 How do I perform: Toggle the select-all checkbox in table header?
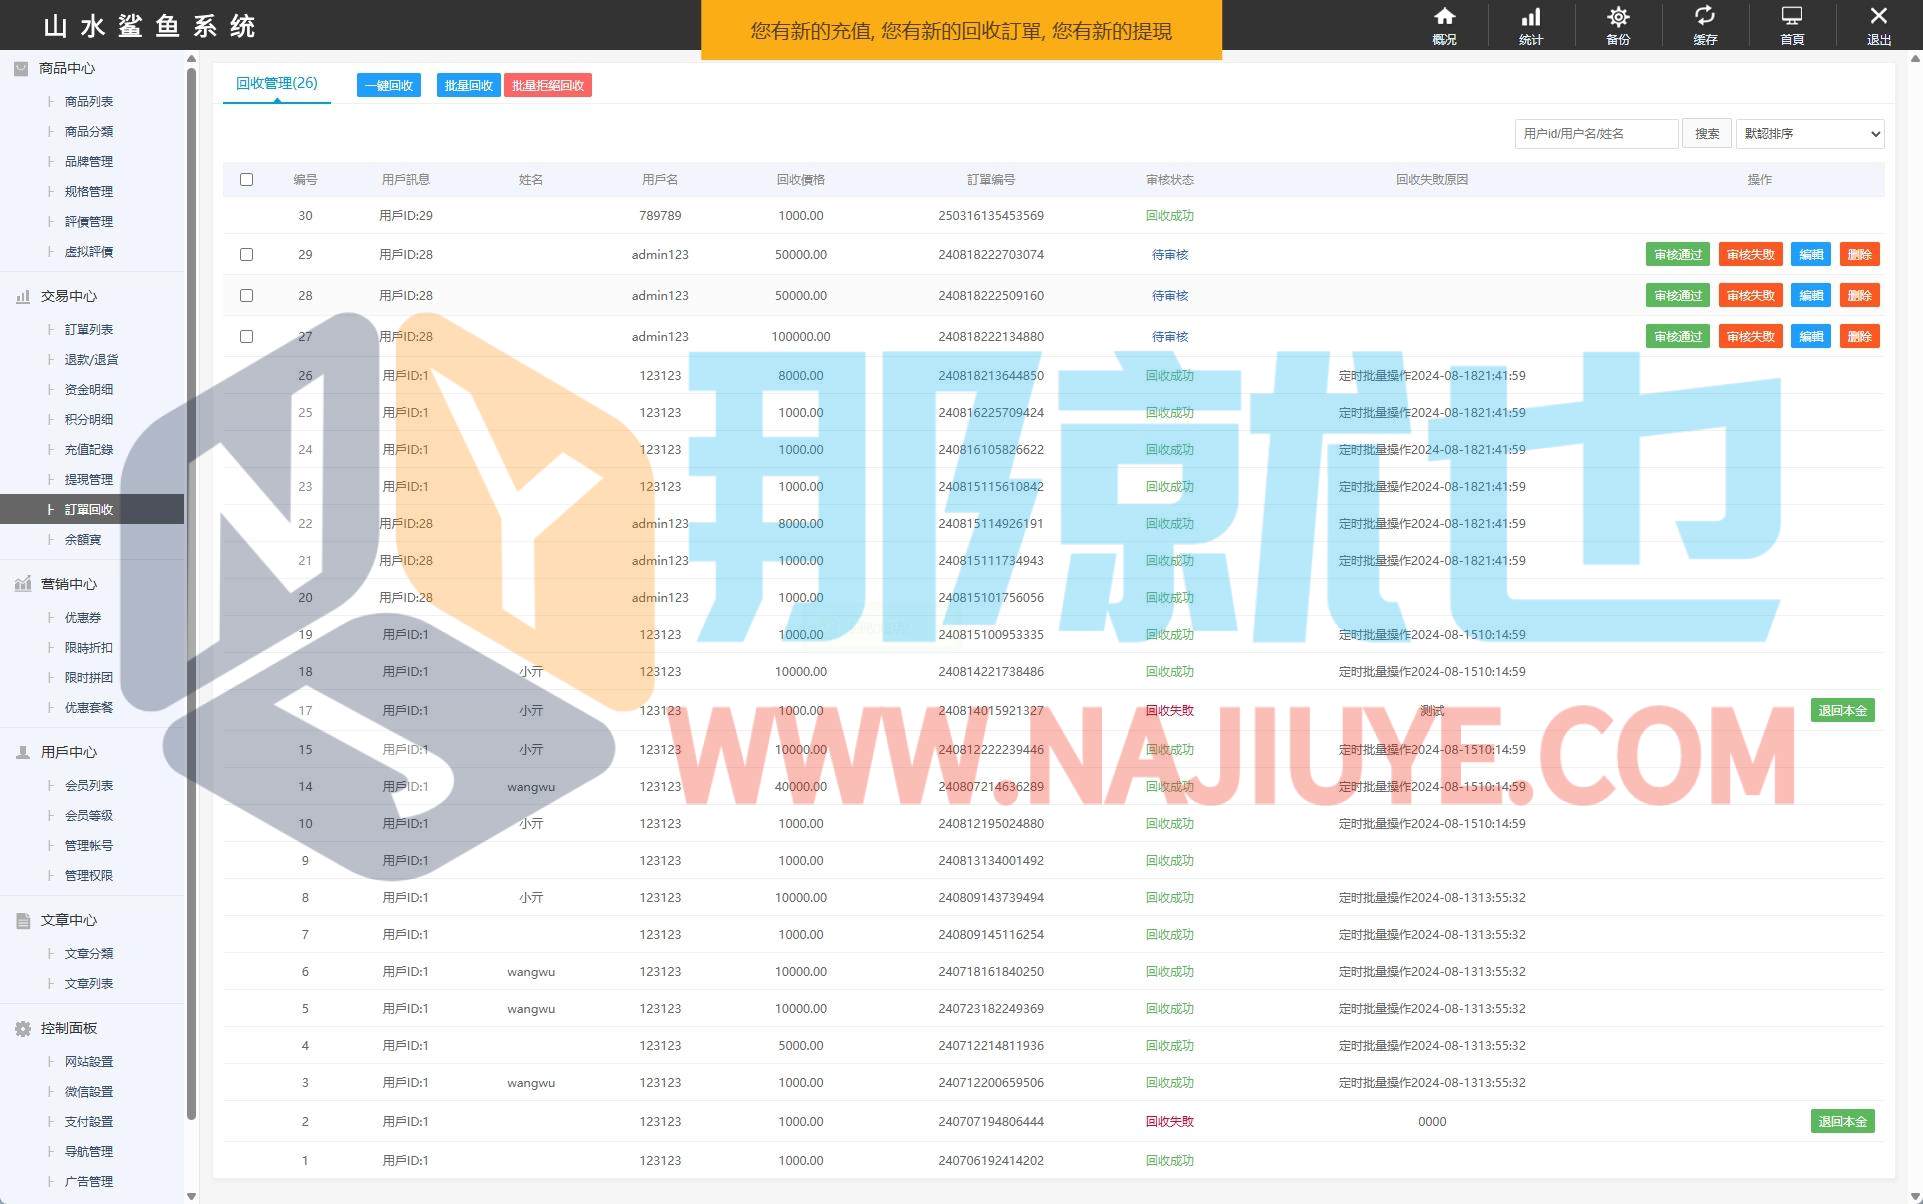pyautogui.click(x=246, y=180)
